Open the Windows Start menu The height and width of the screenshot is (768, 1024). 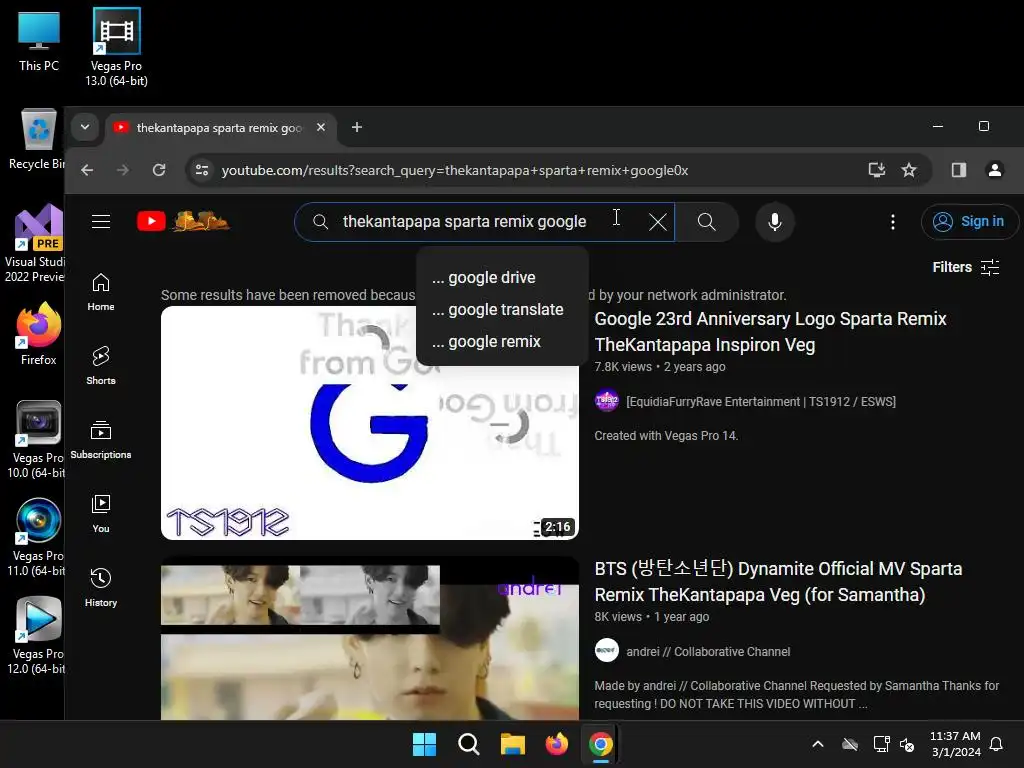coord(424,744)
